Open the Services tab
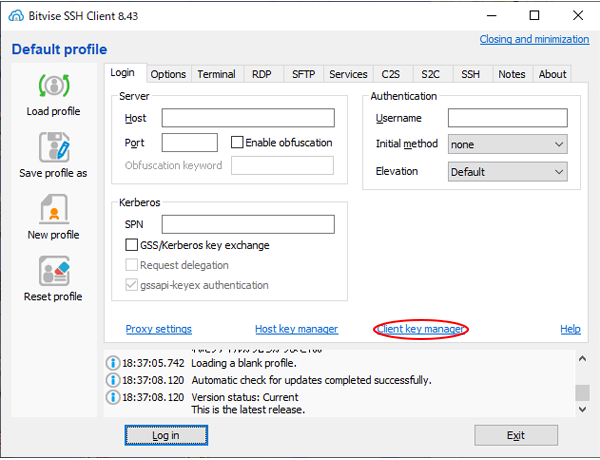Image resolution: width=600 pixels, height=460 pixels. 348,74
